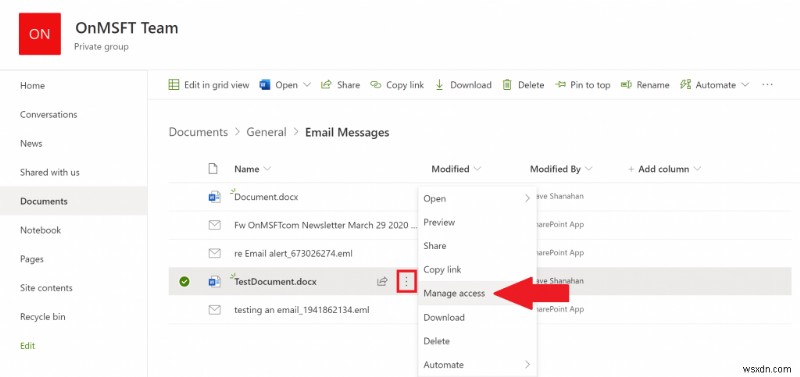Screen dimensions: 800x377
Task: Click the Share icon in the toolbar
Action: (x=326, y=85)
